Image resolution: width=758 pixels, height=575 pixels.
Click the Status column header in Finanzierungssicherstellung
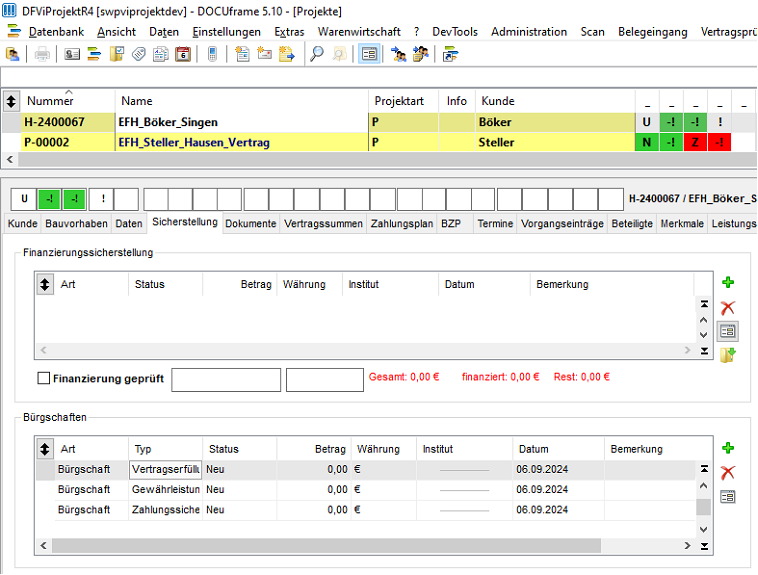166,284
